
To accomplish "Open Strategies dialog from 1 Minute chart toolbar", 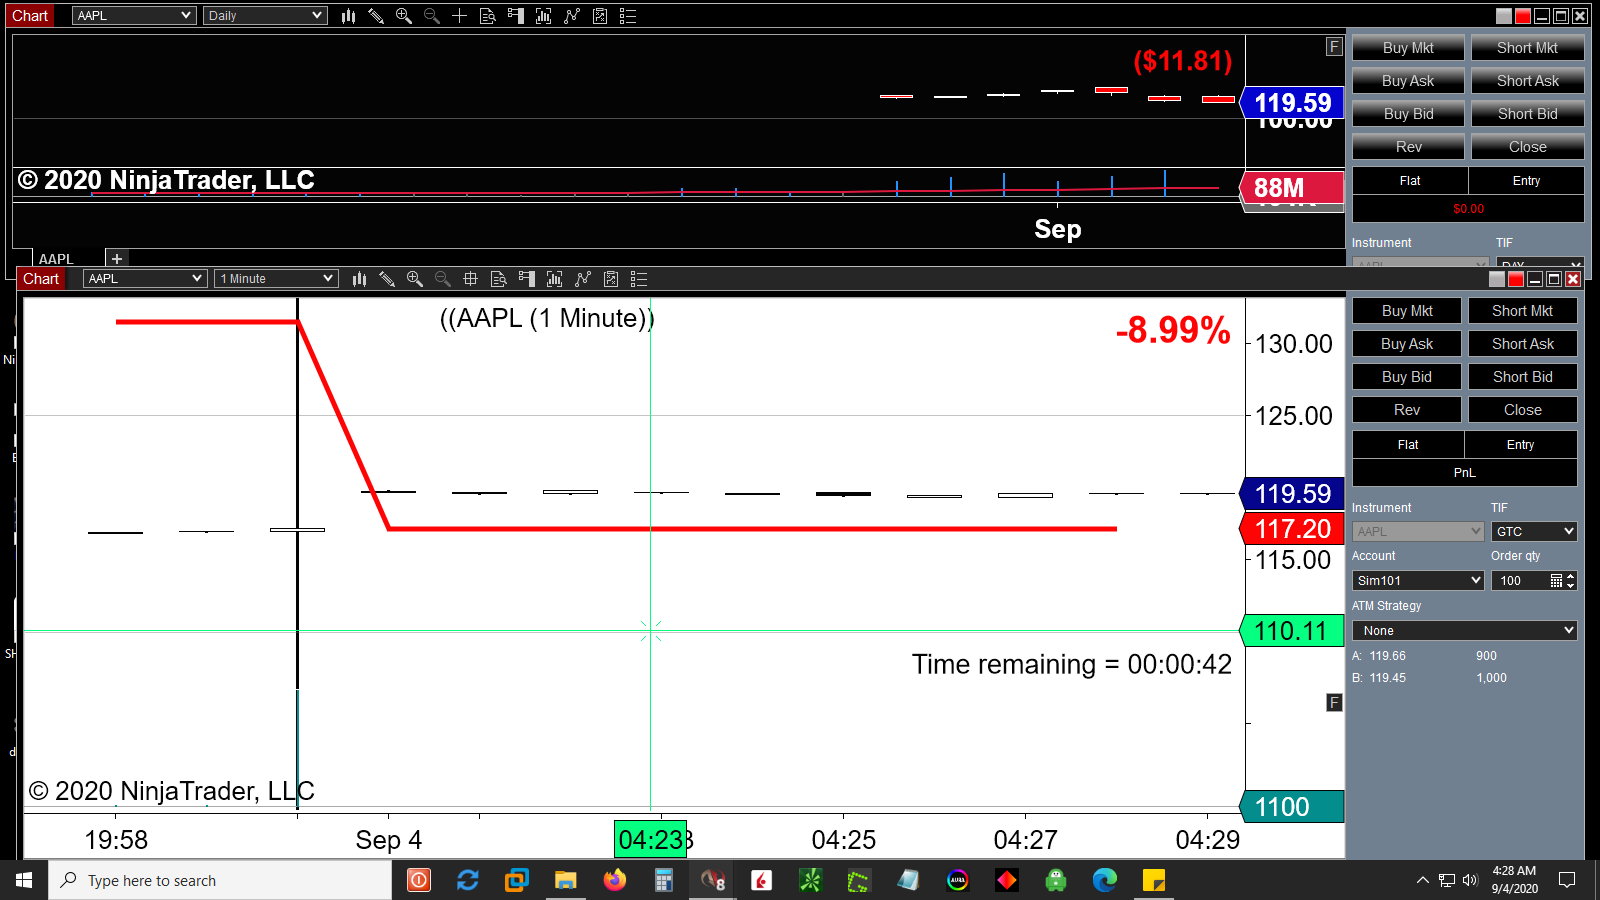I will 583,279.
